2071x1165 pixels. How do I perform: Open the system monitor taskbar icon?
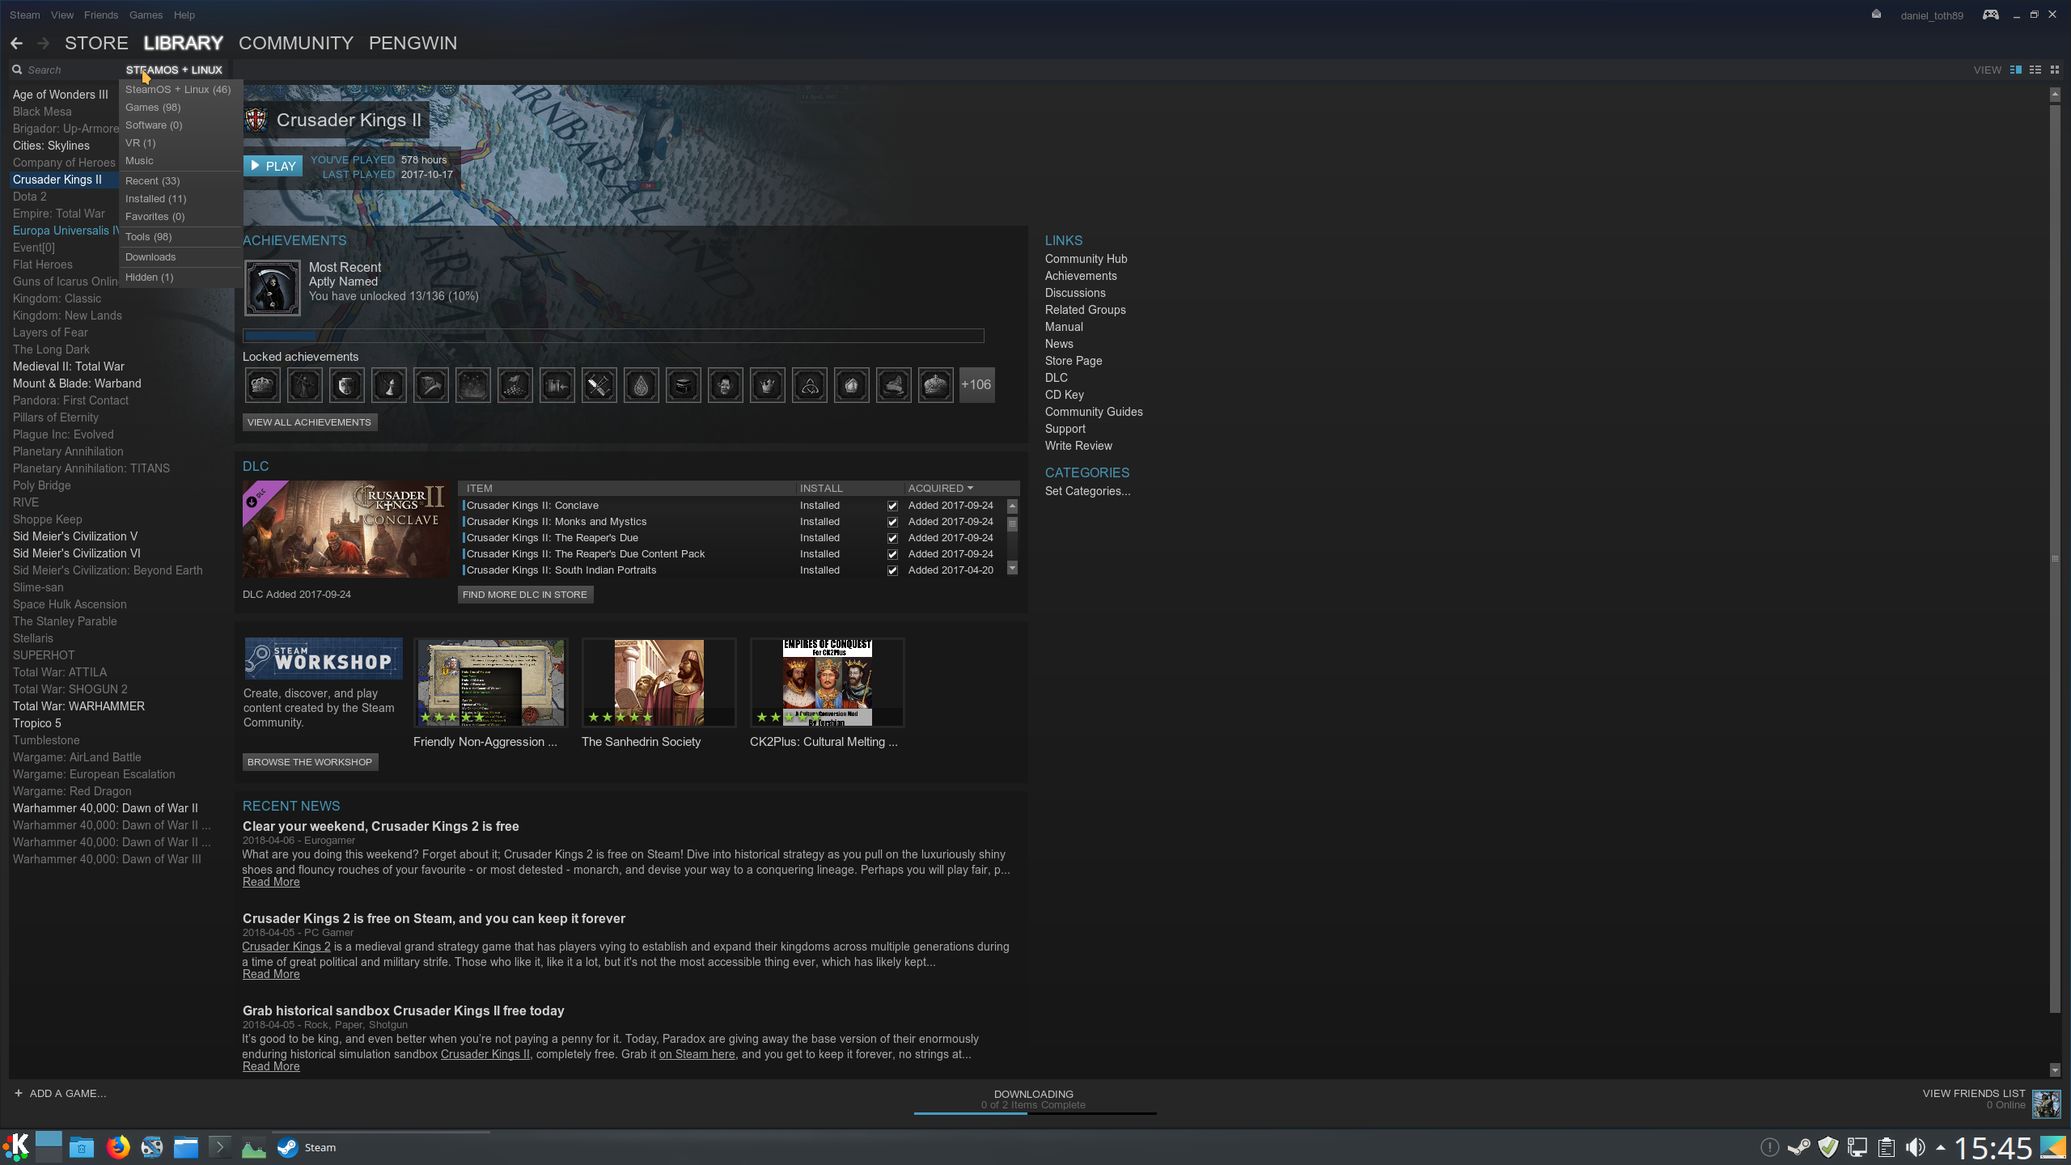254,1148
